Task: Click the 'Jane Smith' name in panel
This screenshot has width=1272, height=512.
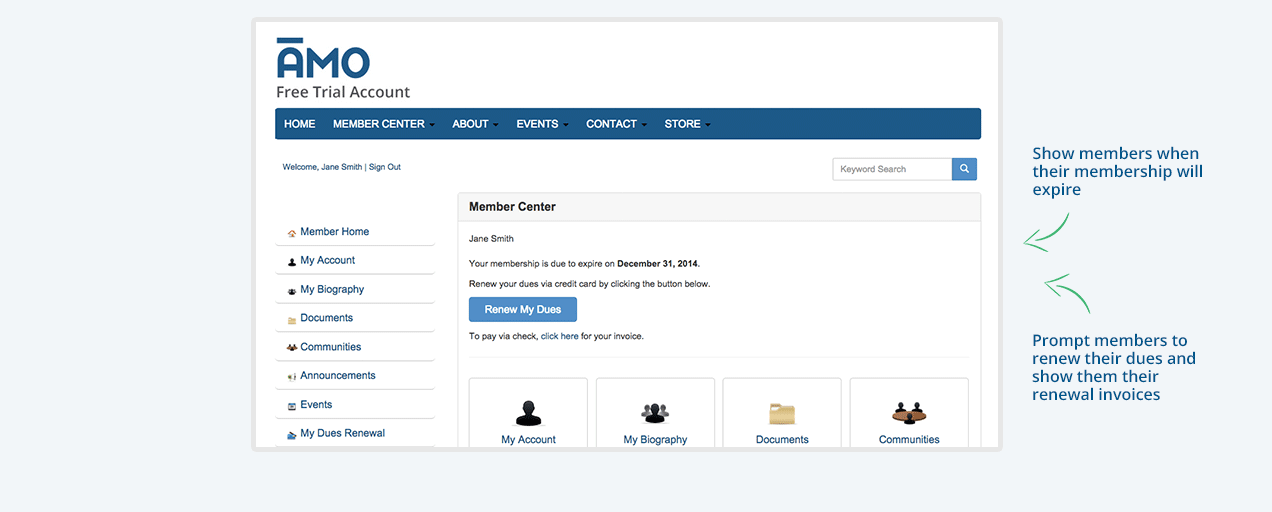Action: pyautogui.click(x=491, y=239)
